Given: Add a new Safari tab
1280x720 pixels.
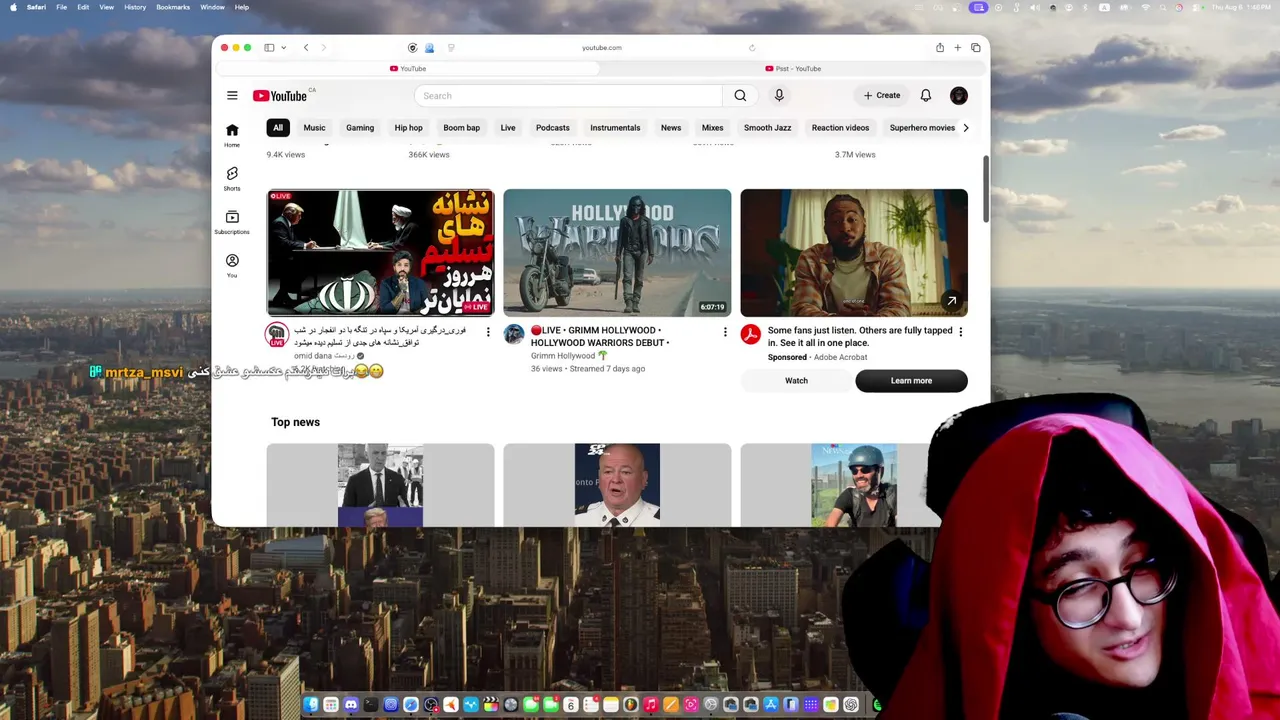Looking at the screenshot, I should pyautogui.click(x=957, y=48).
